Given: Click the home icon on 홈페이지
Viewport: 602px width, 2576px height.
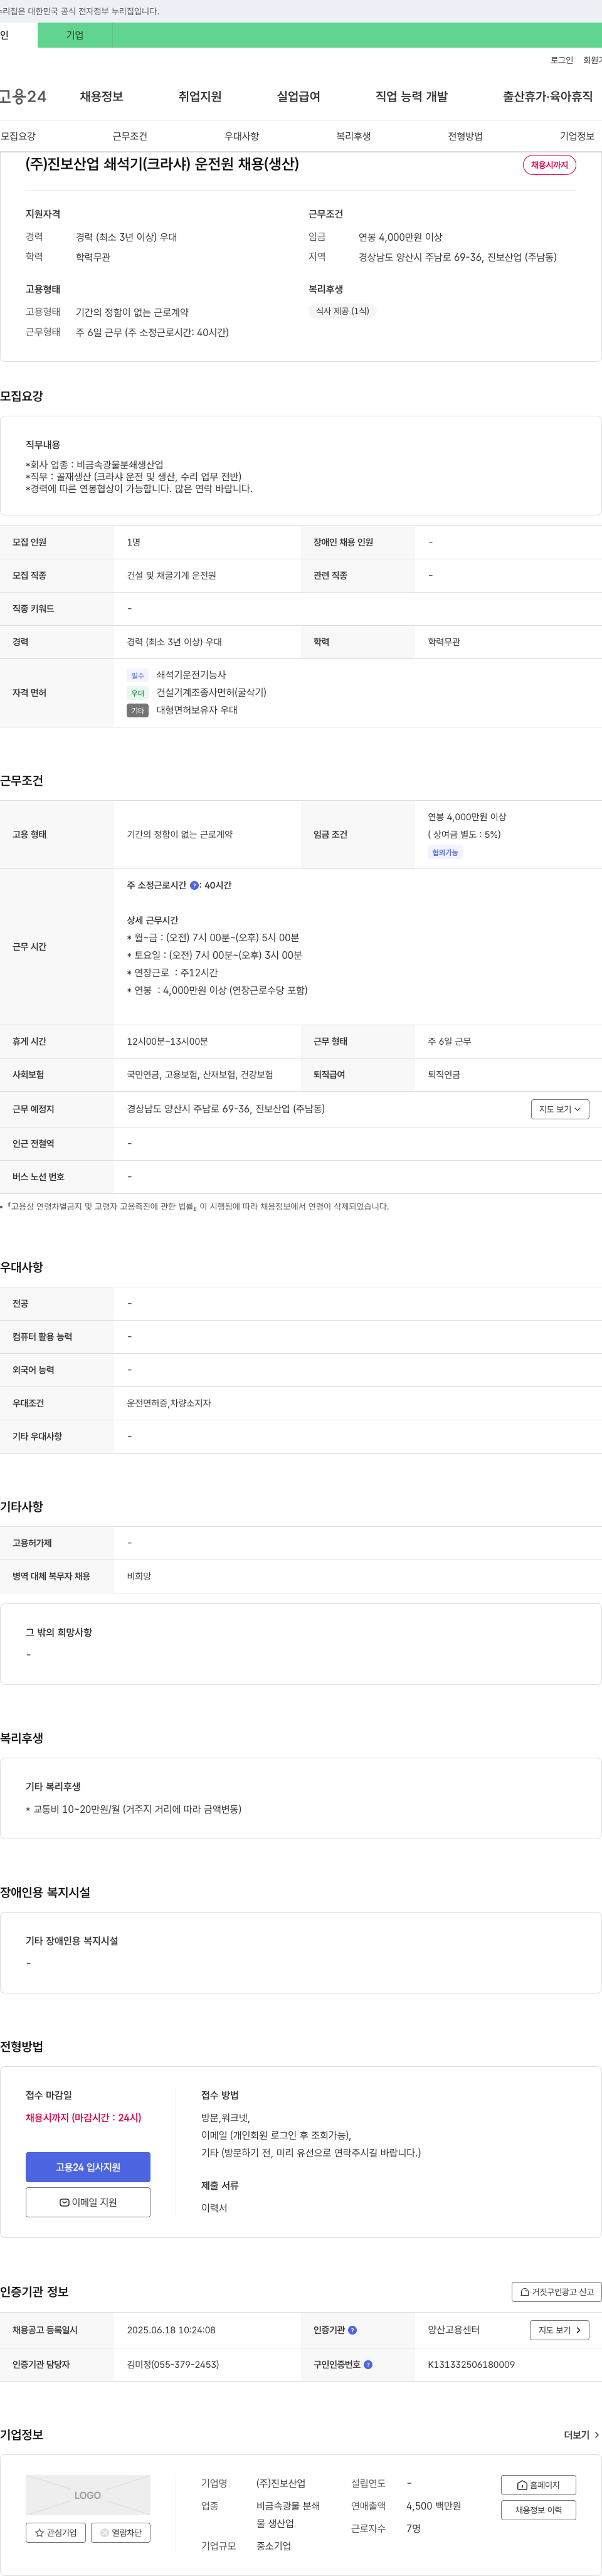Looking at the screenshot, I should [522, 2485].
